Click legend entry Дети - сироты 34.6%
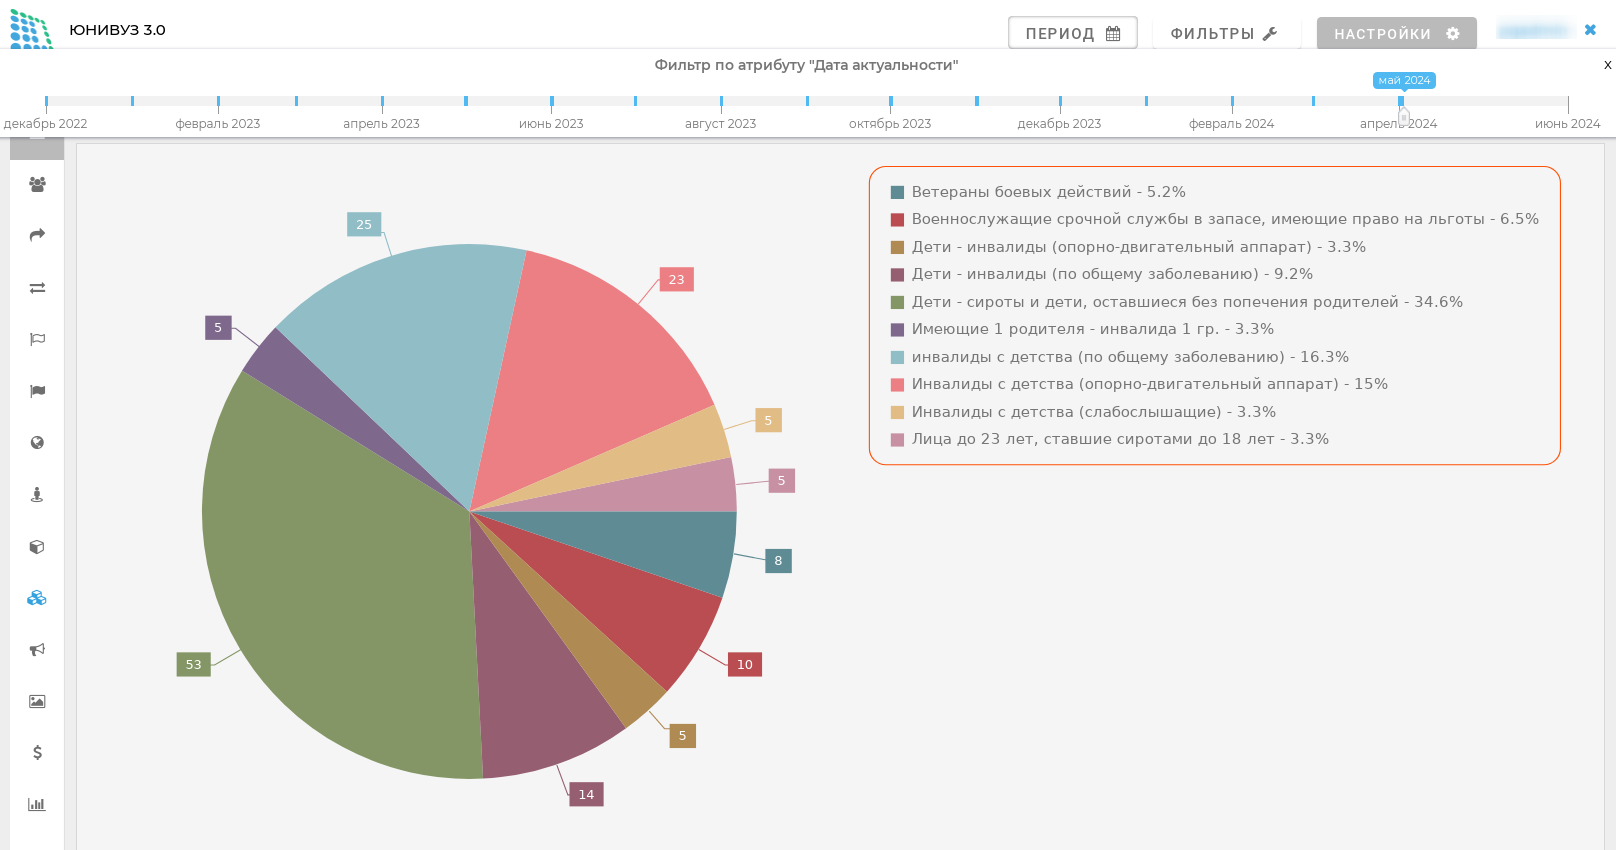 (x=1177, y=302)
